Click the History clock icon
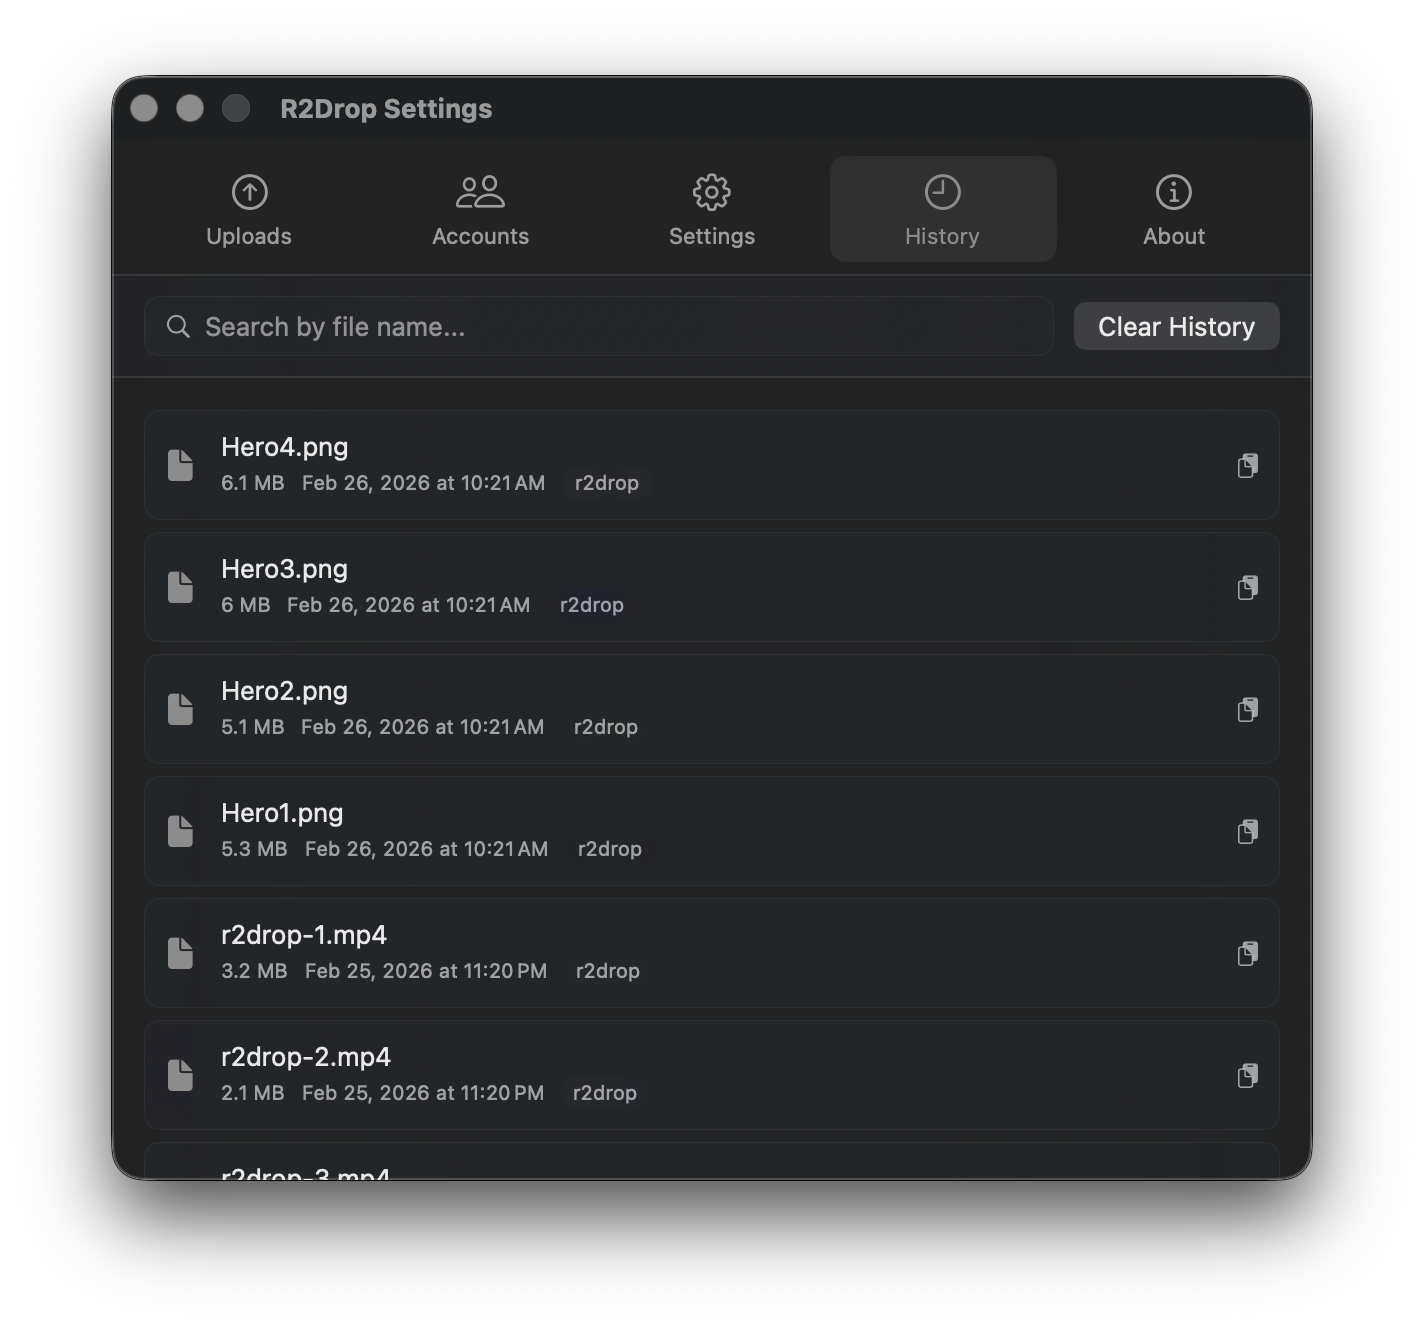The height and width of the screenshot is (1328, 1424). [x=942, y=192]
